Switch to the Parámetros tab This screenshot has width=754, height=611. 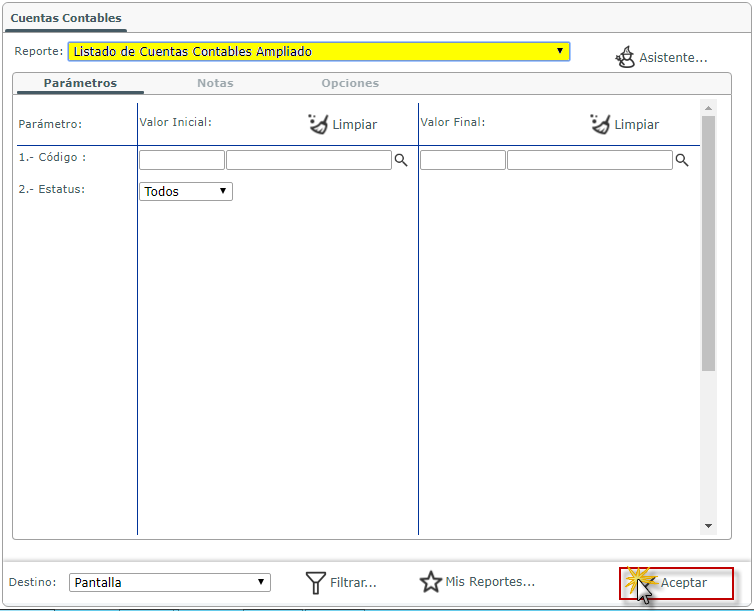pyautogui.click(x=80, y=83)
